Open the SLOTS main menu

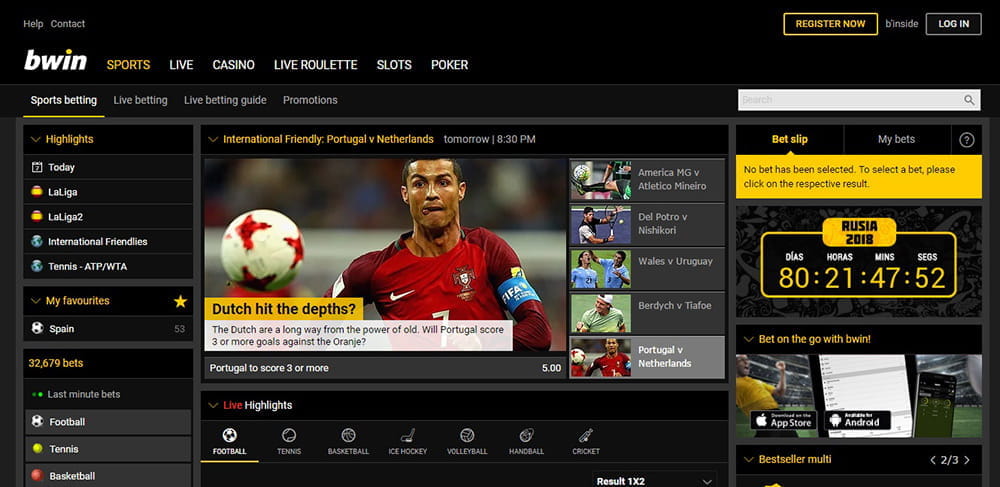point(394,65)
